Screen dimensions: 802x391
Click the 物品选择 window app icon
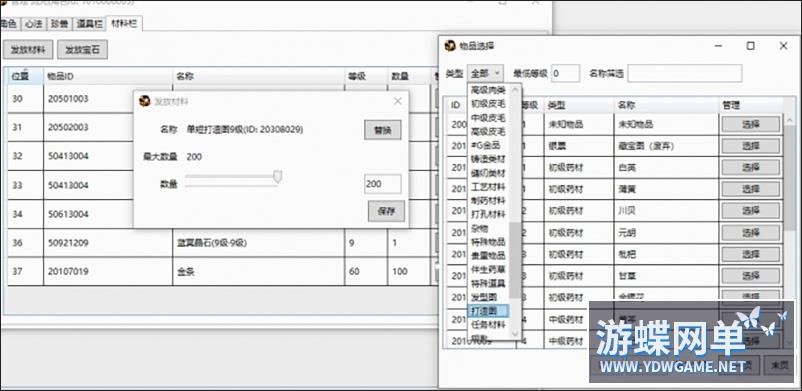[x=450, y=46]
